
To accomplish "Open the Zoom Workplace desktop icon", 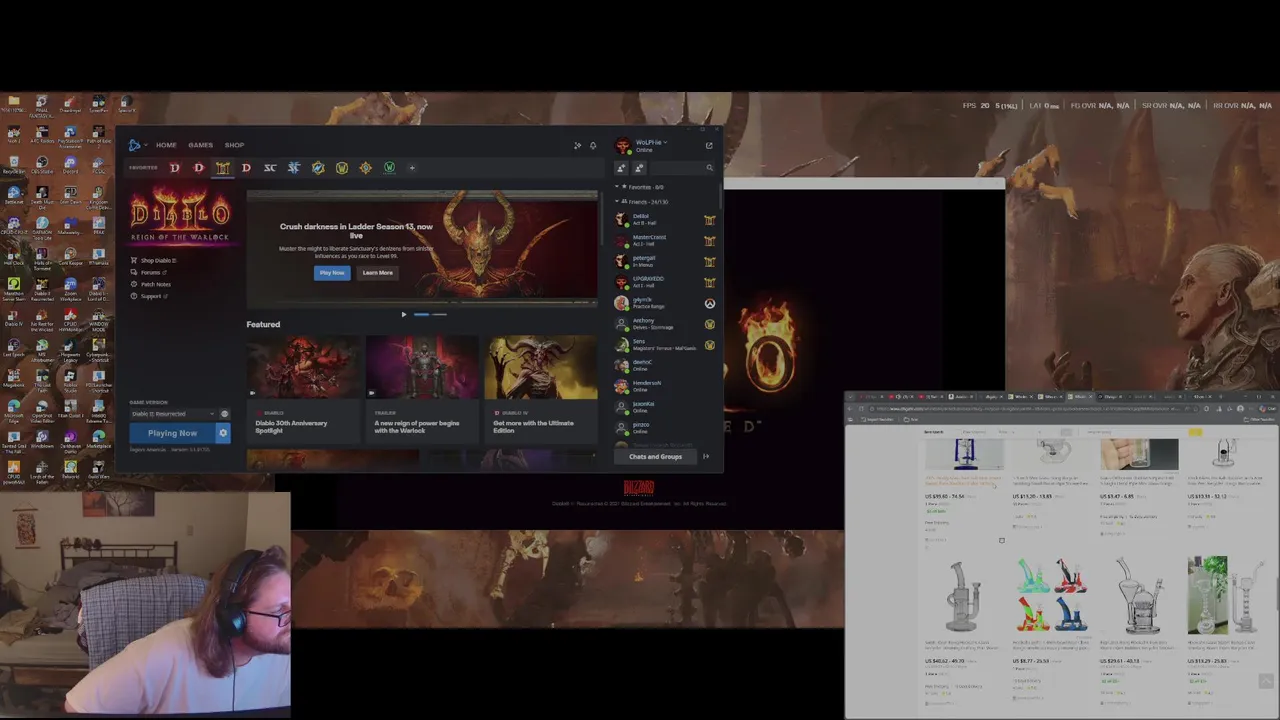I will (70, 289).
